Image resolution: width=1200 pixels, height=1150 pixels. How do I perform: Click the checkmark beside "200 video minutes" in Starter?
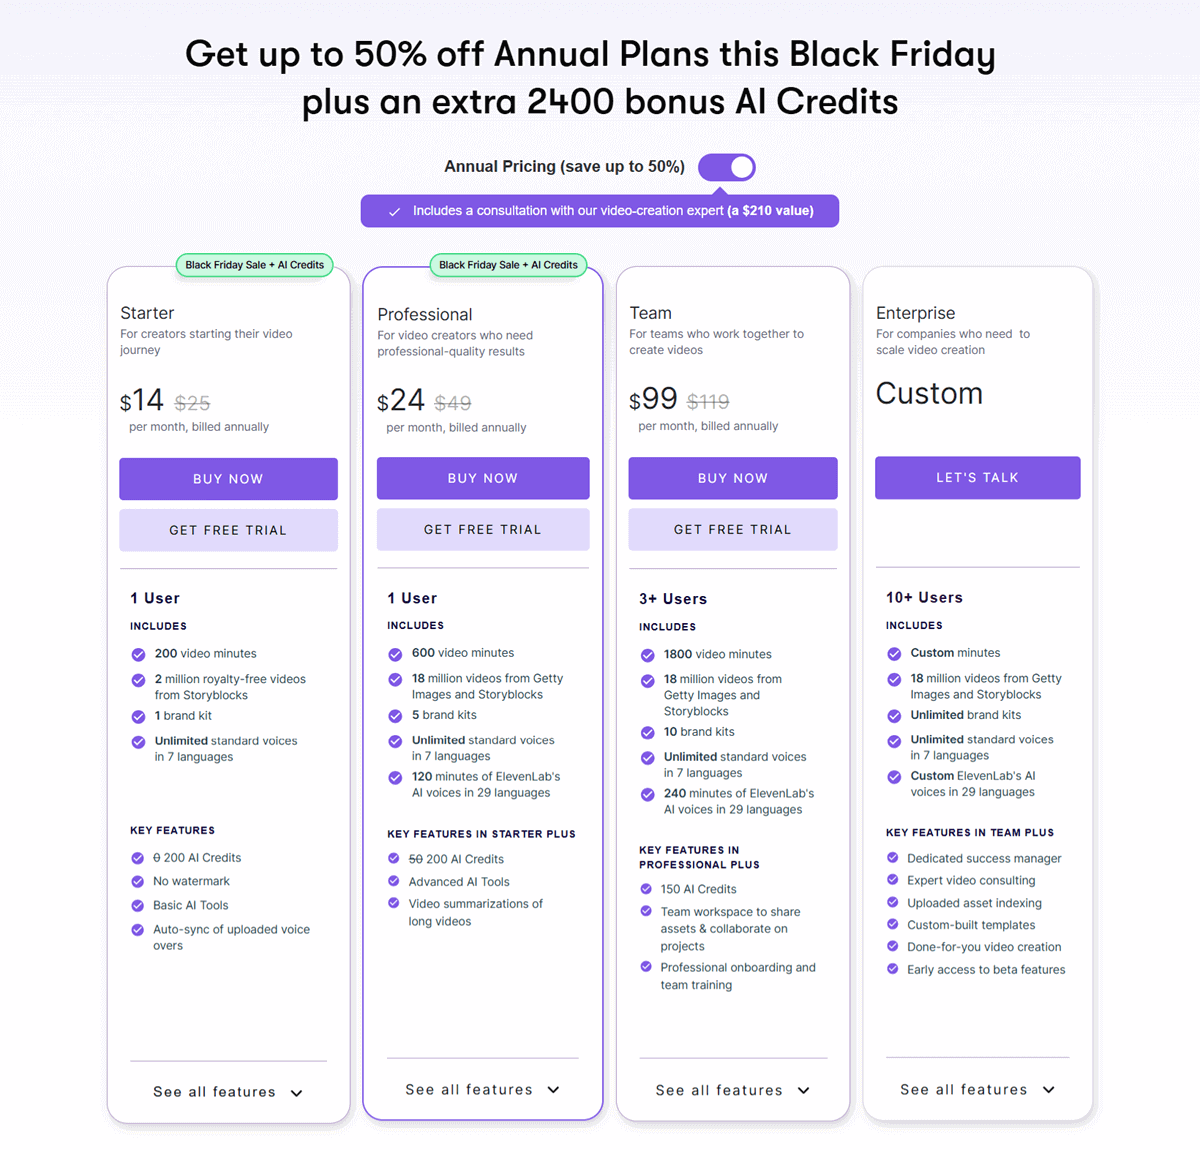pos(137,654)
